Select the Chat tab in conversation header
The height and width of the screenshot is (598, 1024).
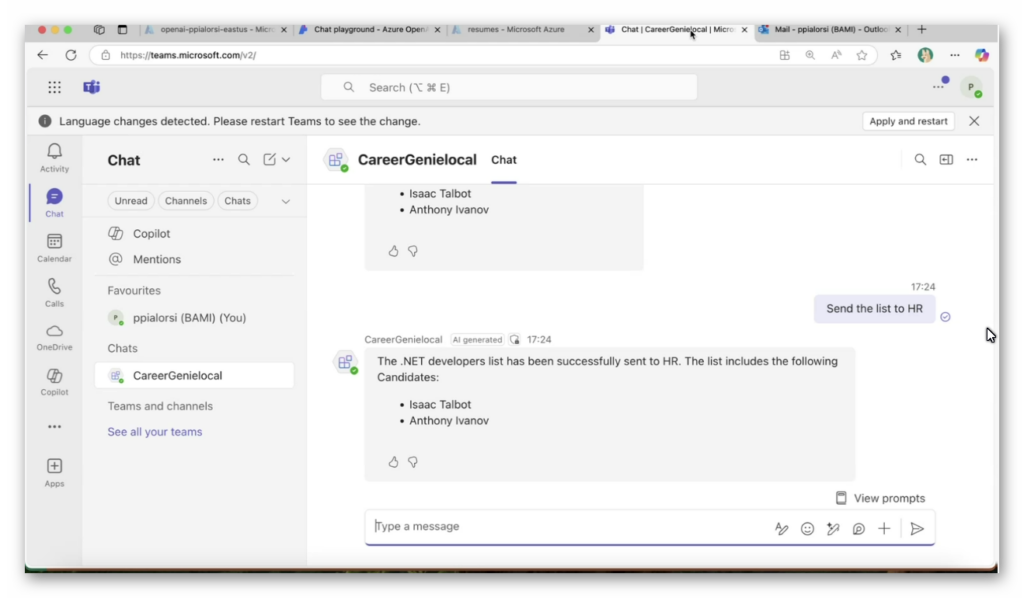point(504,160)
